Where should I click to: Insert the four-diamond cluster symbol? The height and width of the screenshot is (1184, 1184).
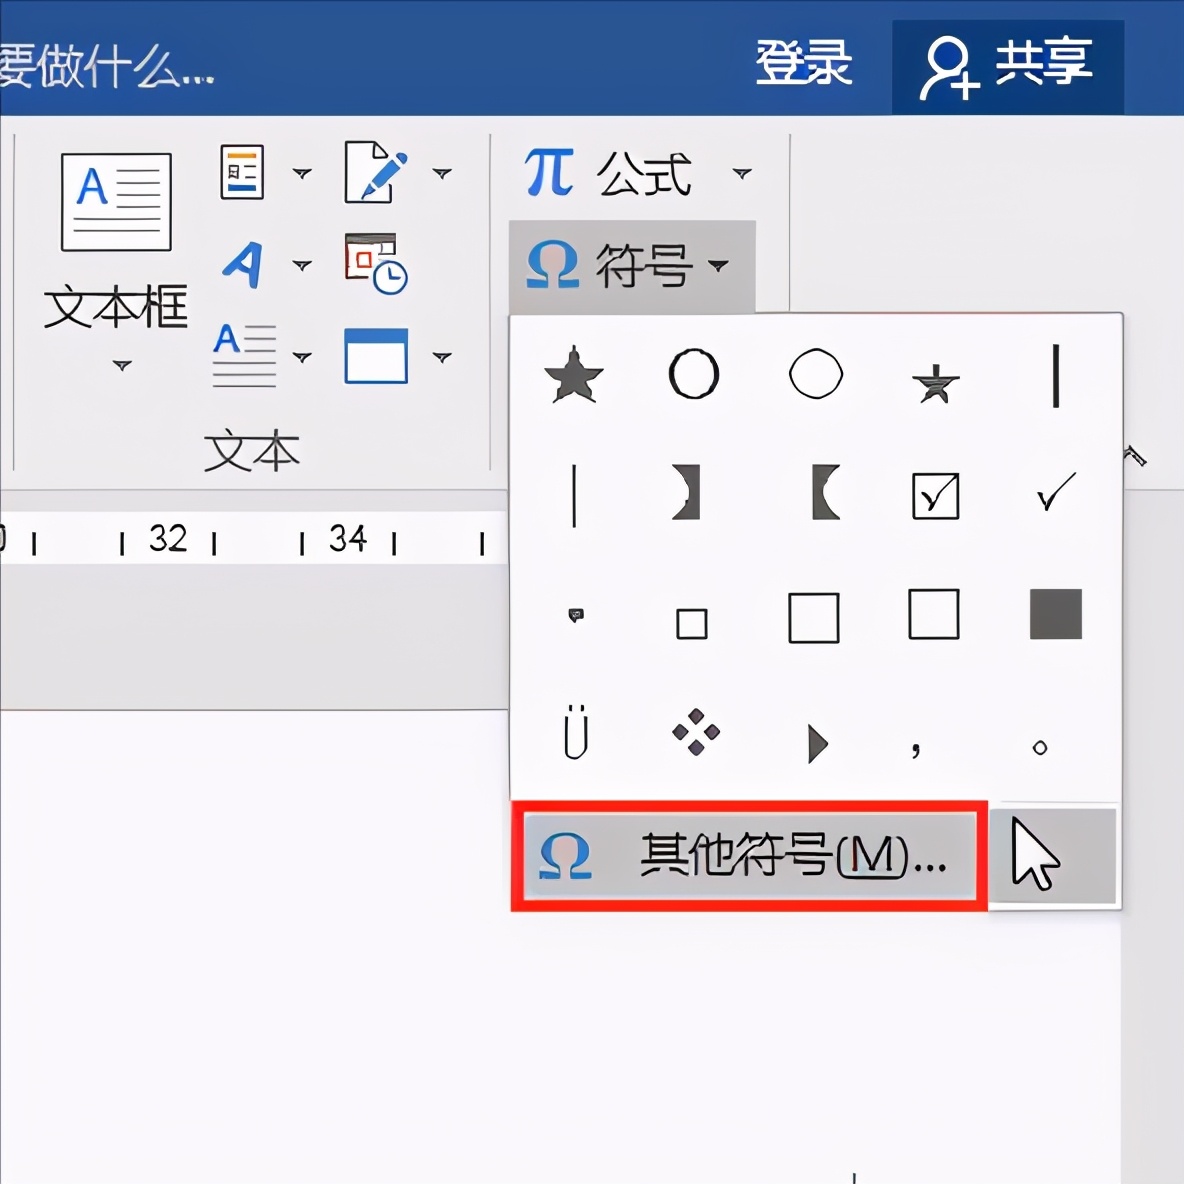click(x=696, y=732)
